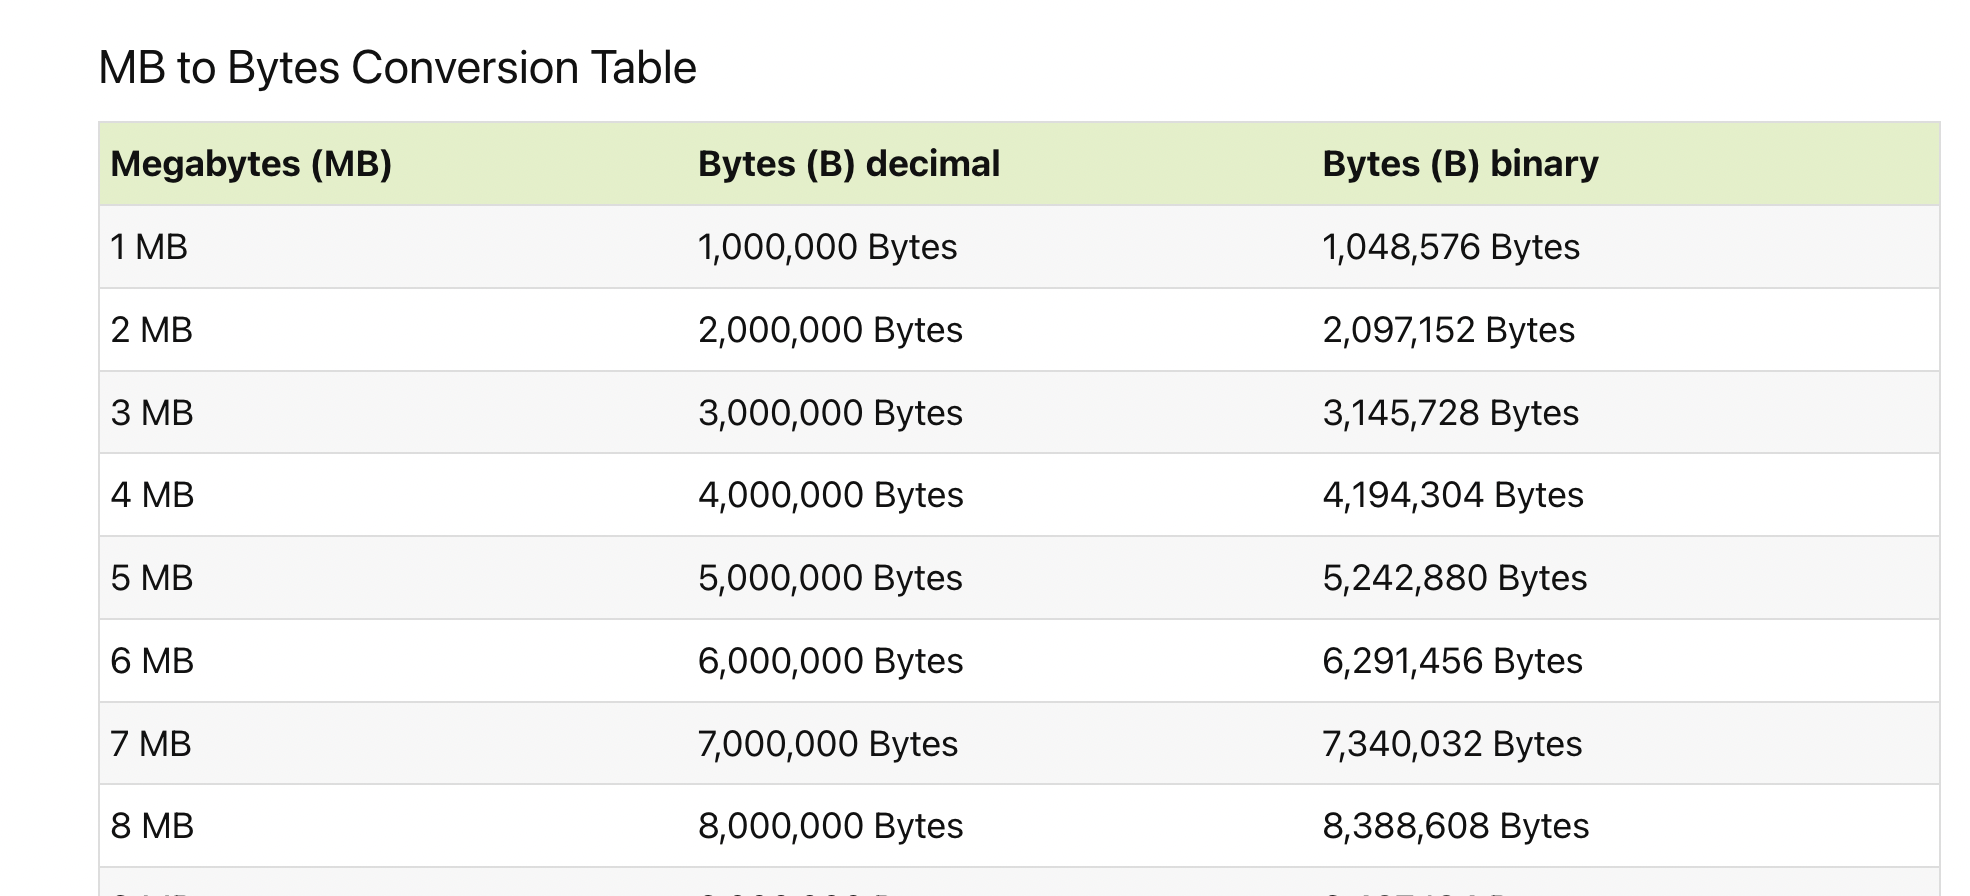
Task: Select the "1 MB" cell
Action: pyautogui.click(x=149, y=247)
